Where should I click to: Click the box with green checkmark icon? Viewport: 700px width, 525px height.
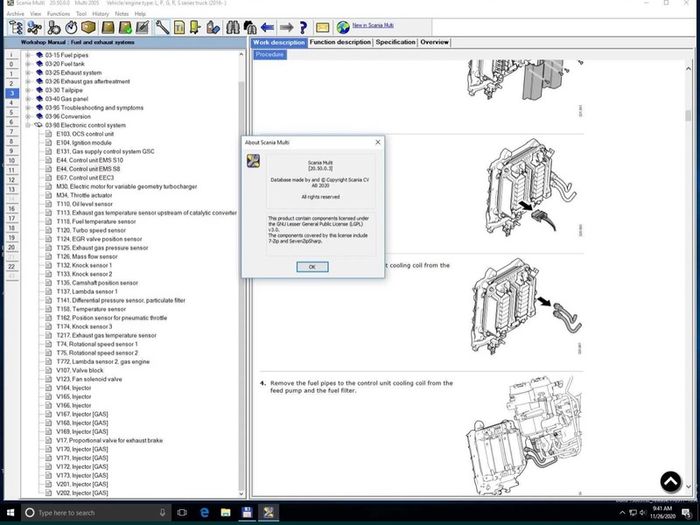click(x=125, y=28)
